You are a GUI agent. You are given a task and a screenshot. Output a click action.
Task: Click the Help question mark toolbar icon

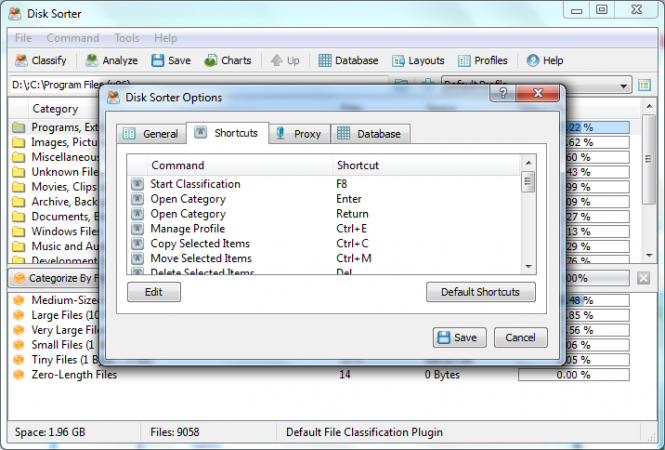tap(533, 61)
